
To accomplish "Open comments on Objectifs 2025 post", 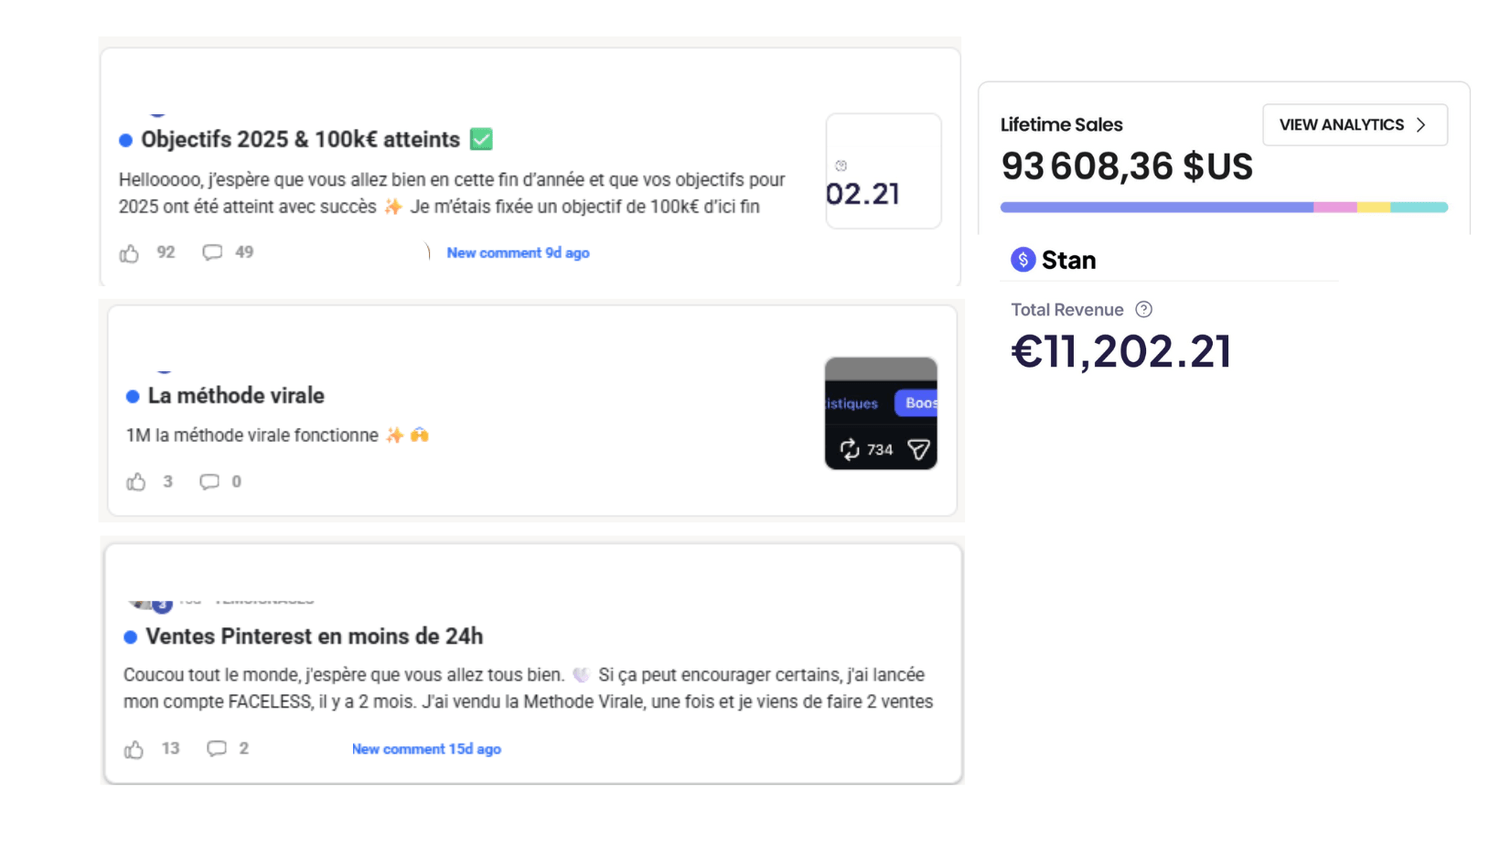I will coord(212,253).
